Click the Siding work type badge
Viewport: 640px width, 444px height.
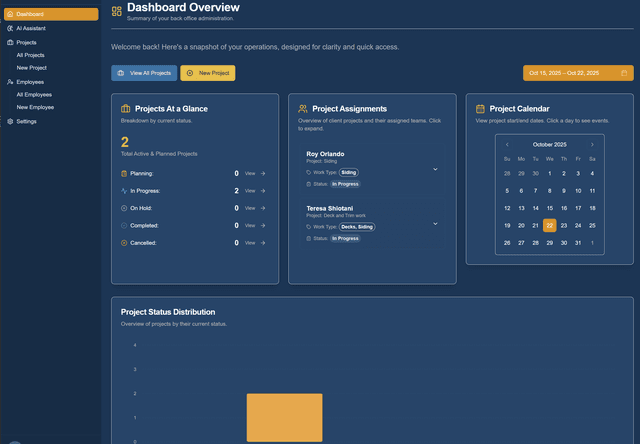(349, 172)
